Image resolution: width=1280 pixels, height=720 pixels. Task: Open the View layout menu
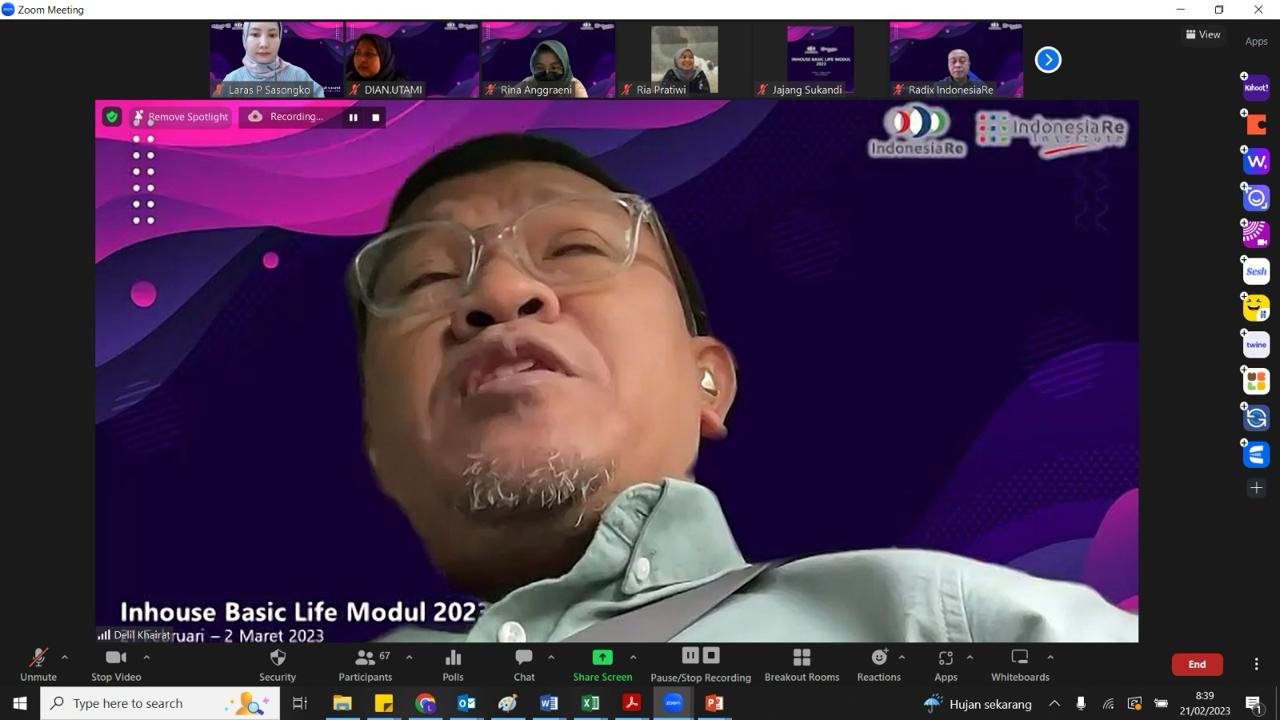pos(1203,34)
